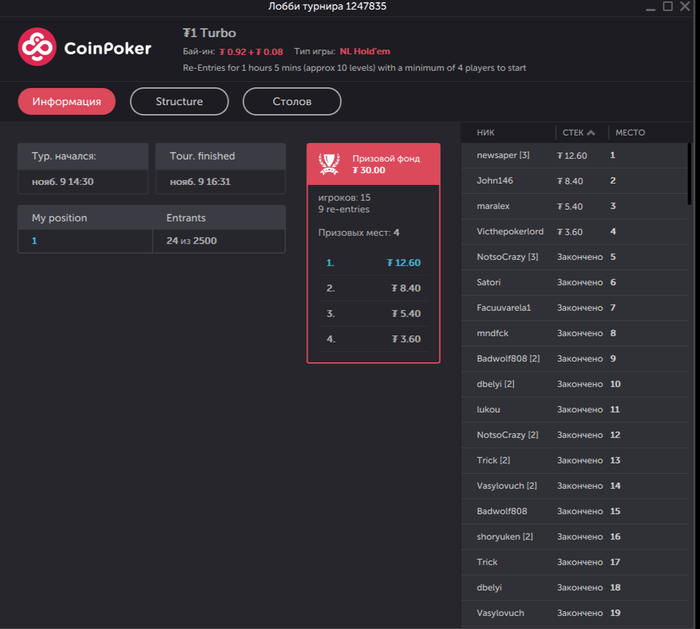
Task: Click the Re-Entries for 1 hours description
Action: pyautogui.click(x=354, y=68)
